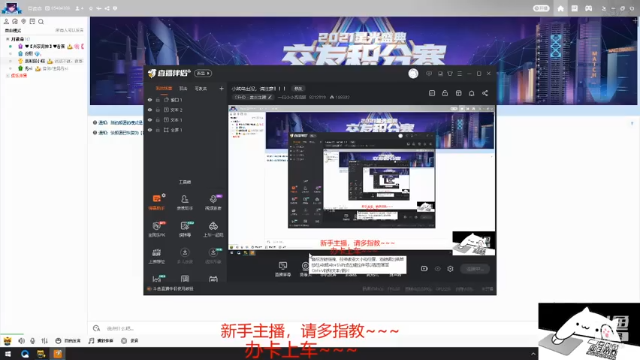
Task: Edit the stream title with the pencil icon
Action: (x=270, y=97)
